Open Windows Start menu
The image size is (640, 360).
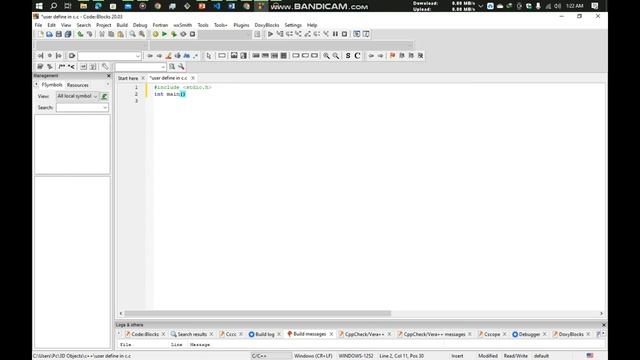(39, 6)
